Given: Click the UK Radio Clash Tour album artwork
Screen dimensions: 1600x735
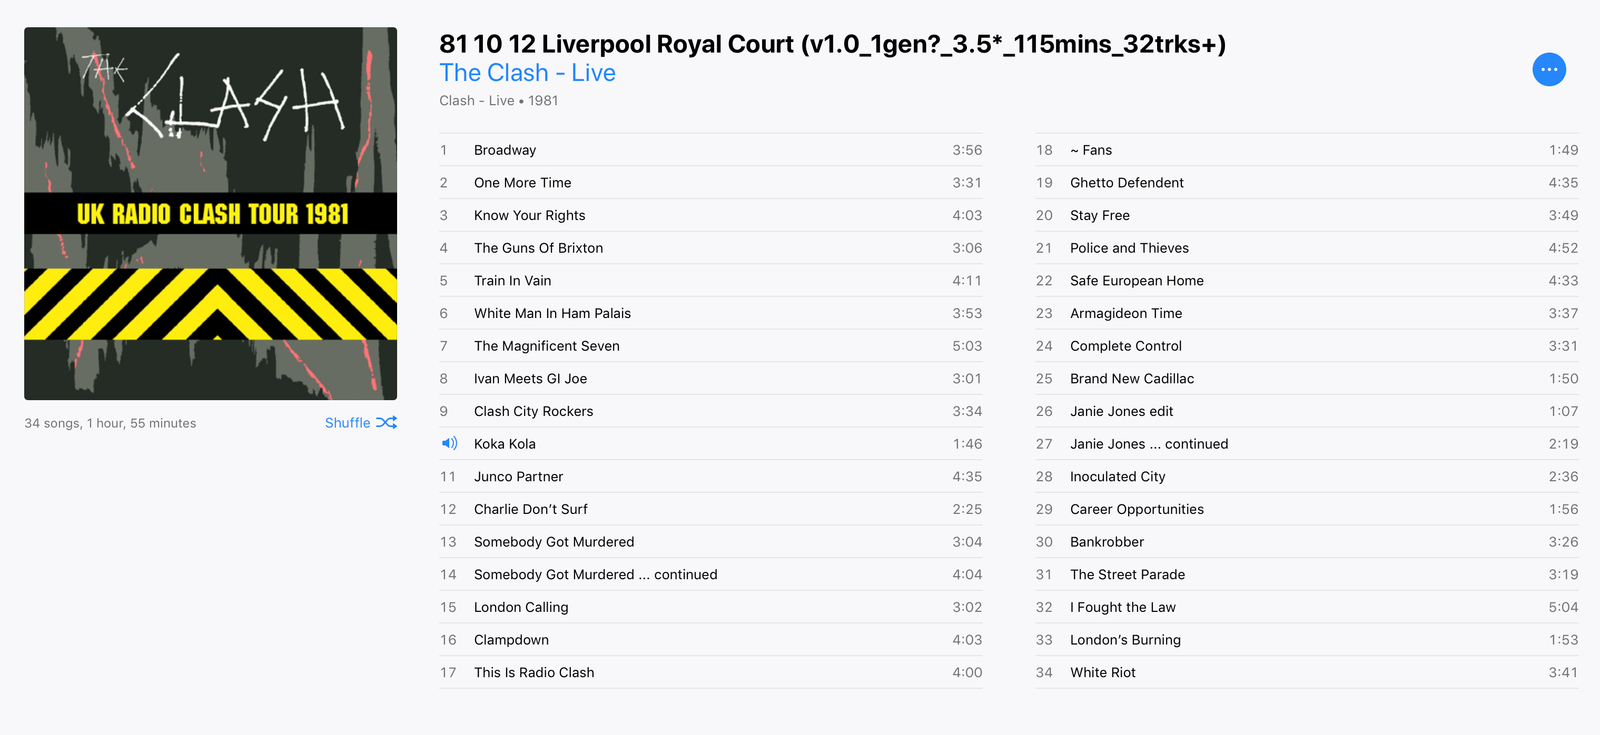Looking at the screenshot, I should (211, 214).
